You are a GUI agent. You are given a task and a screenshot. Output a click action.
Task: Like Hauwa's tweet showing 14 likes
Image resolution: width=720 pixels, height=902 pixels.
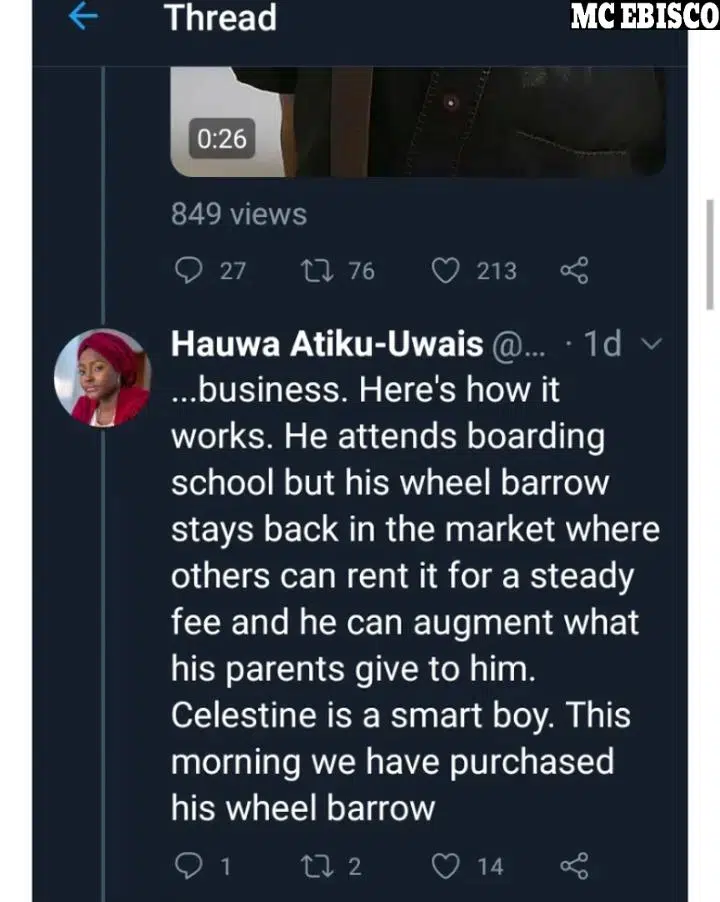(x=446, y=866)
